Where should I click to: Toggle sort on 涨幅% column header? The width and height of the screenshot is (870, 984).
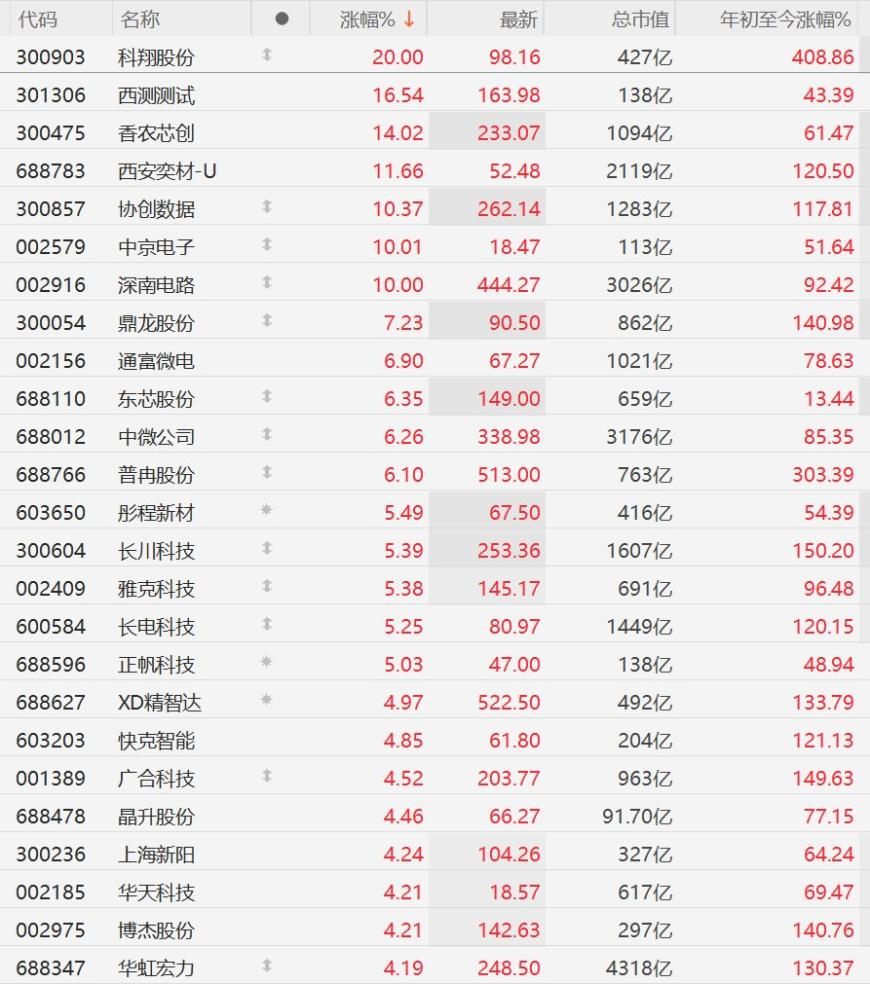point(368,19)
